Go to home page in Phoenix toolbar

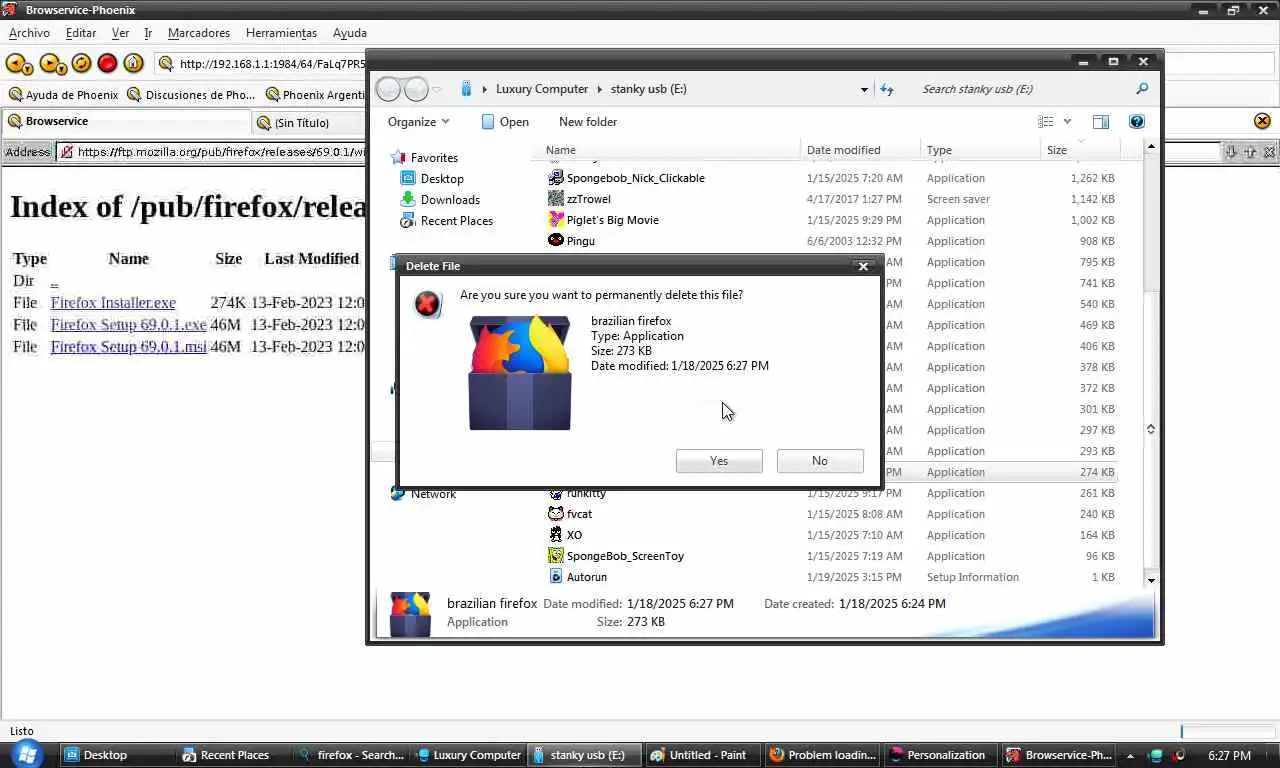click(133, 64)
